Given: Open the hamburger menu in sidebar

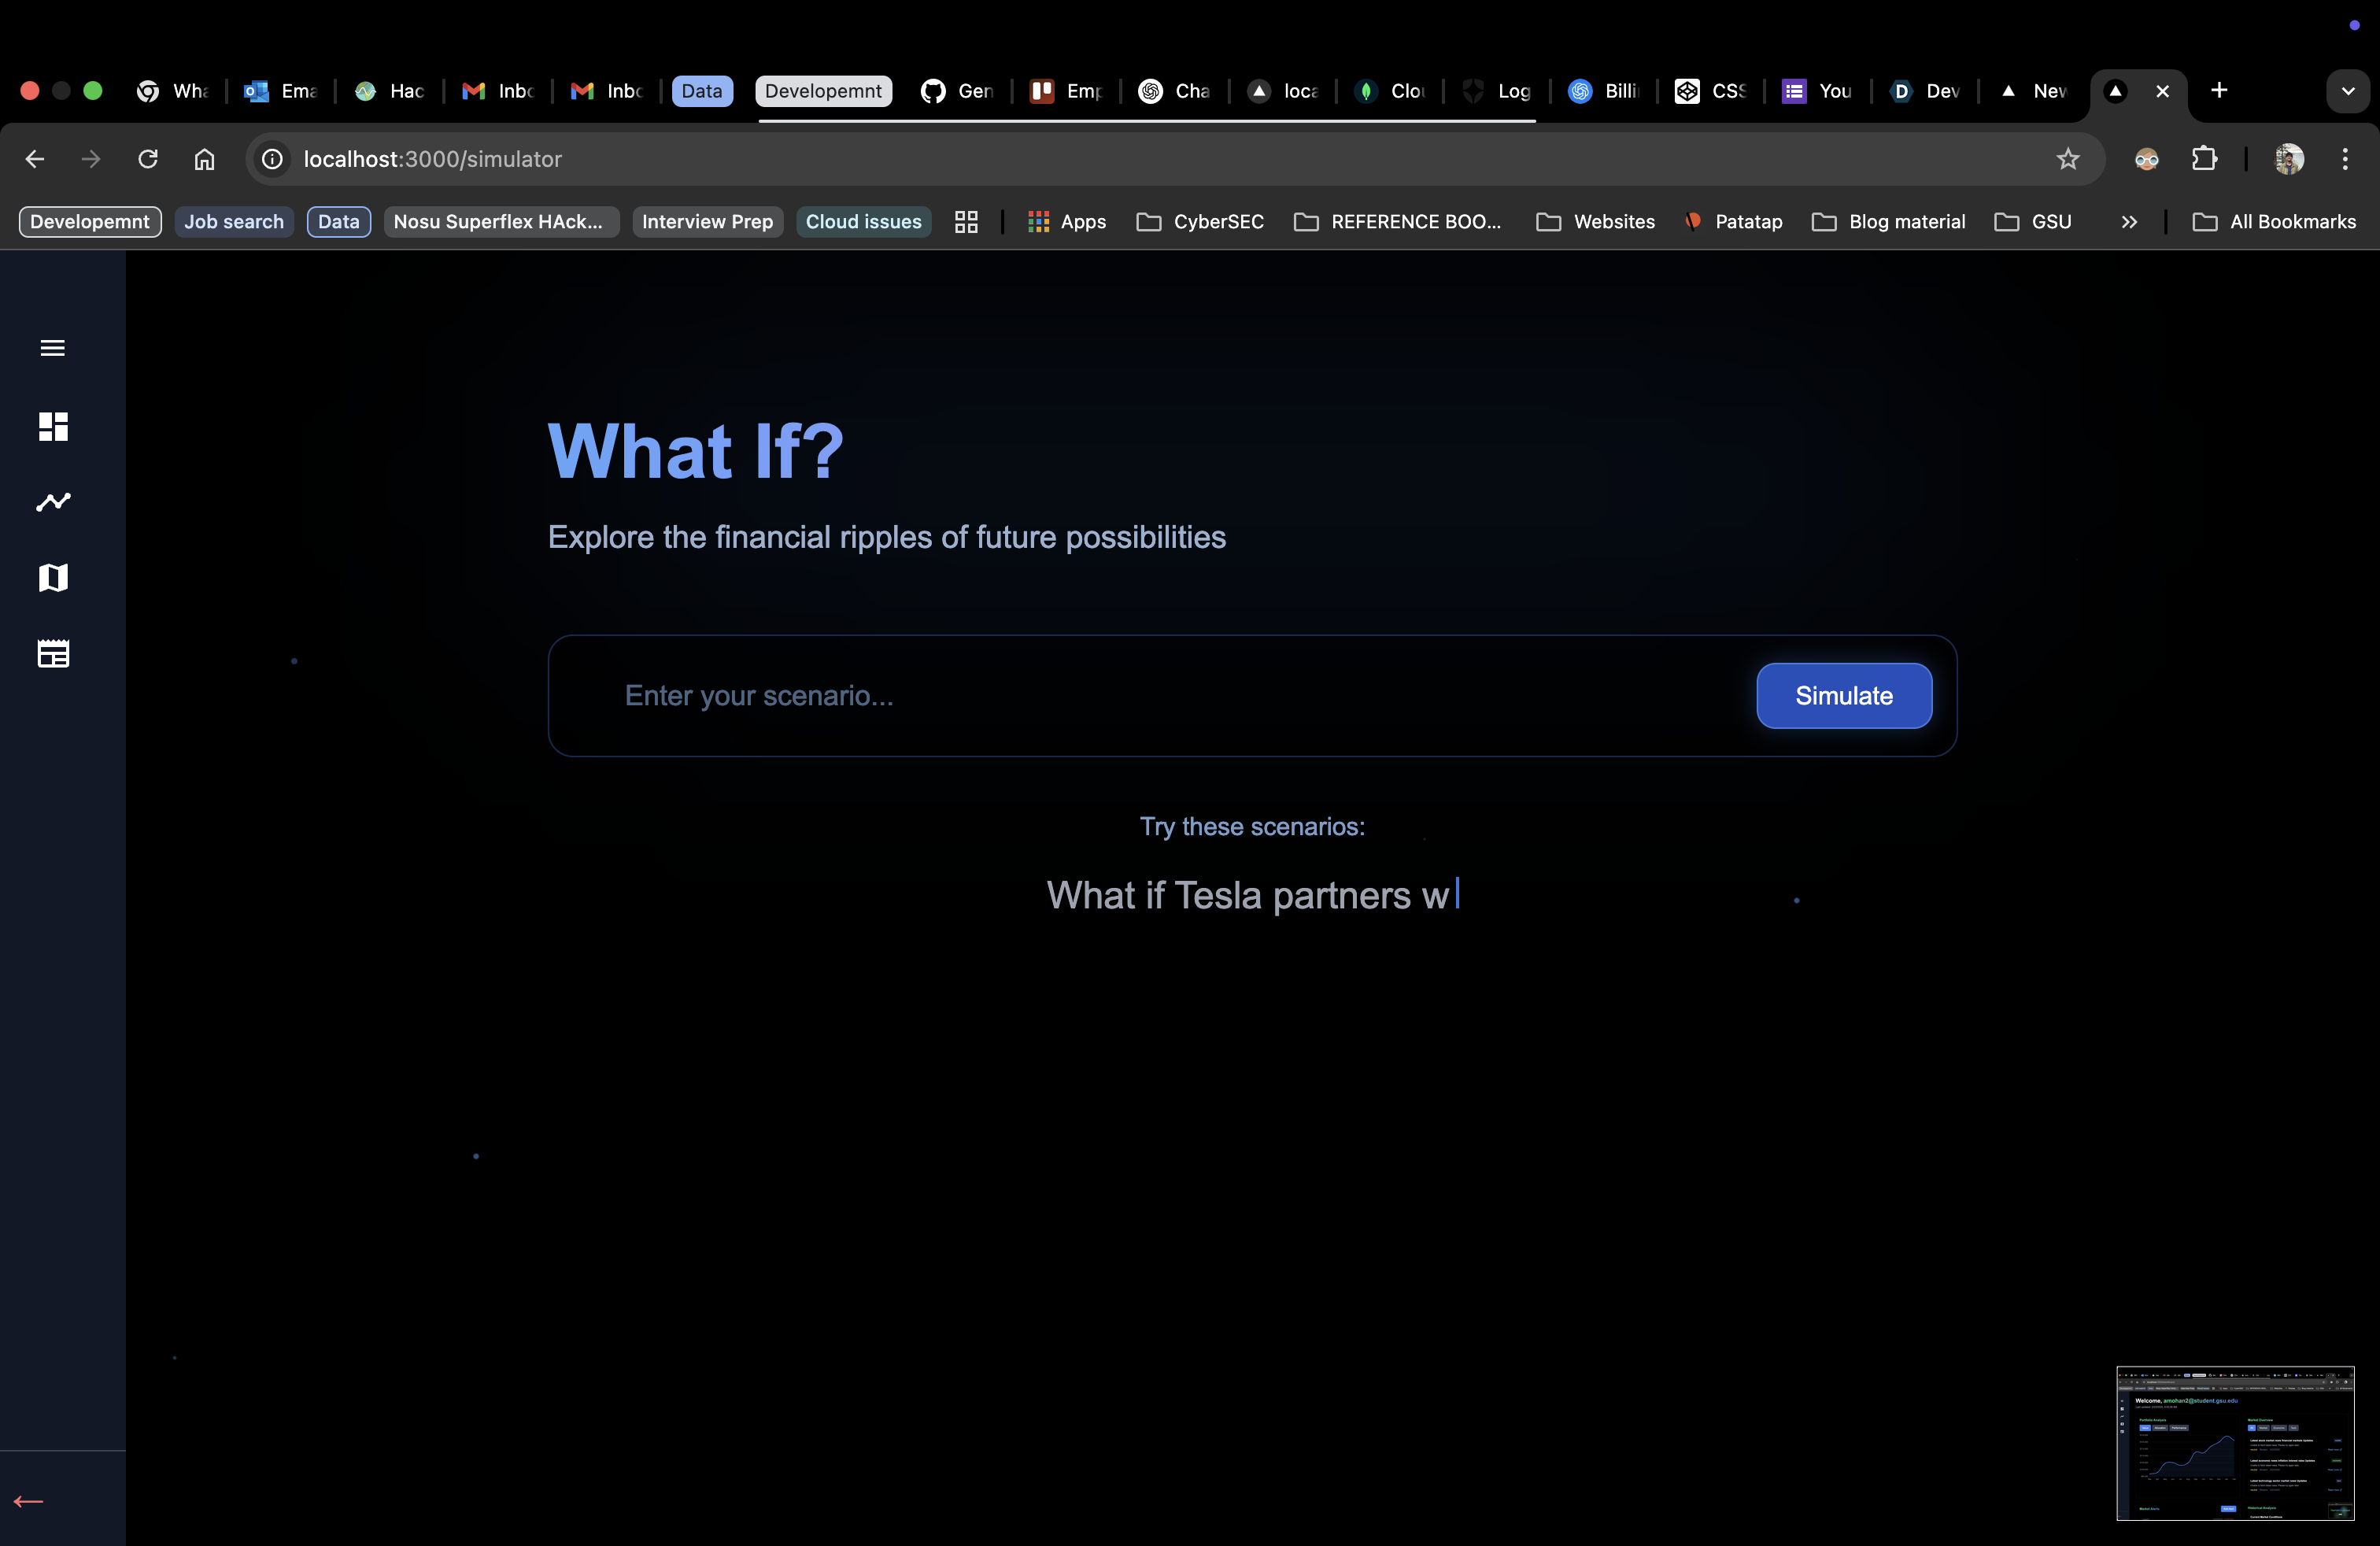Looking at the screenshot, I should (52, 348).
